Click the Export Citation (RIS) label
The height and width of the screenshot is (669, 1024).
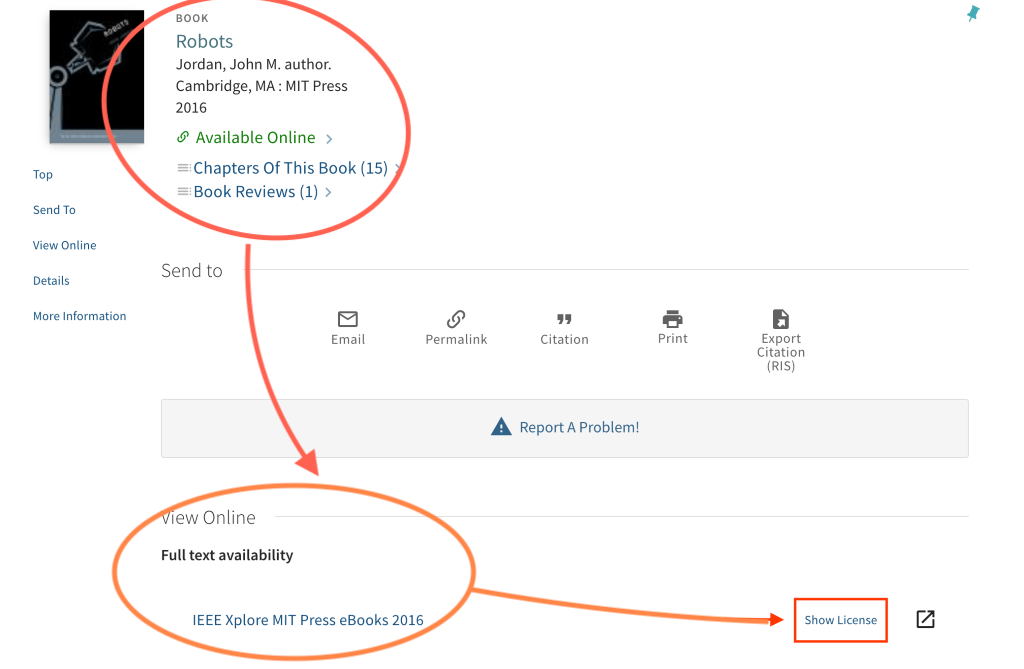pyautogui.click(x=781, y=352)
